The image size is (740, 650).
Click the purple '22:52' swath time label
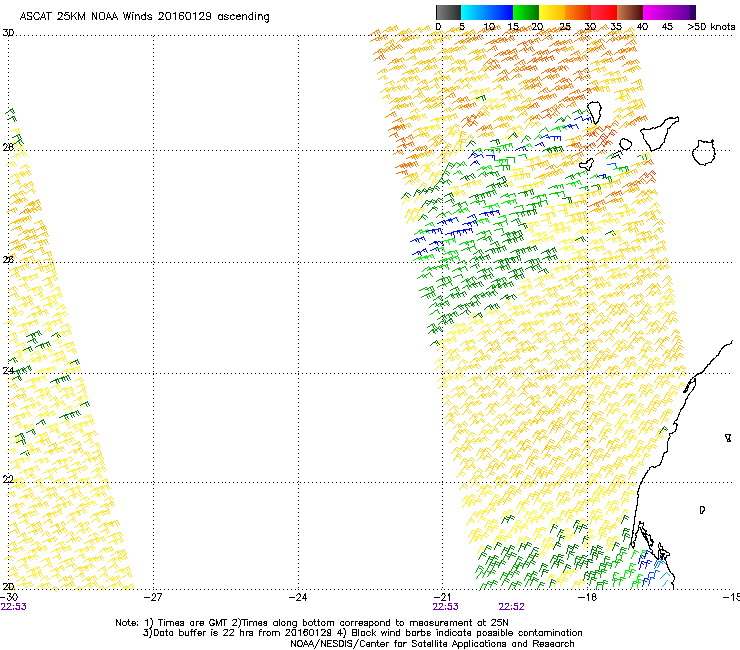[512, 607]
